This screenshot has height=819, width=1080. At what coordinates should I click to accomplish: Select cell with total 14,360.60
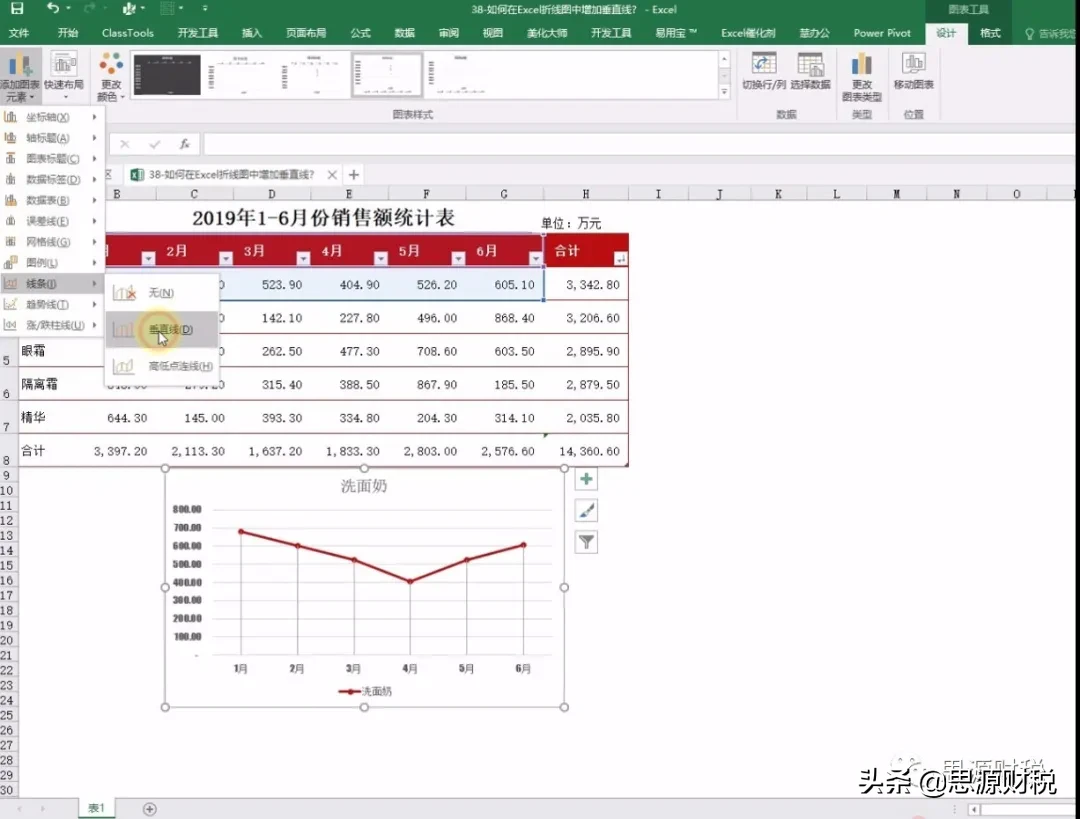pyautogui.click(x=586, y=451)
